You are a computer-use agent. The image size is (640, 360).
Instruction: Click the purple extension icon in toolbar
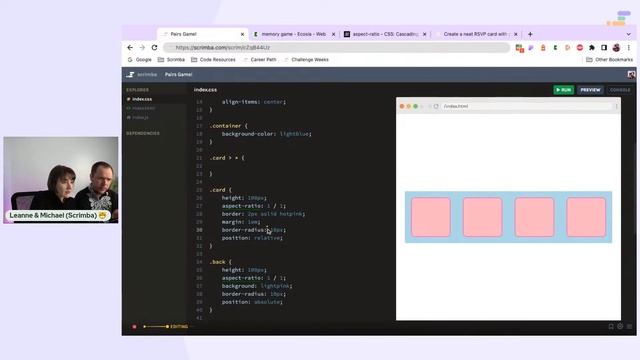pyautogui.click(x=531, y=48)
